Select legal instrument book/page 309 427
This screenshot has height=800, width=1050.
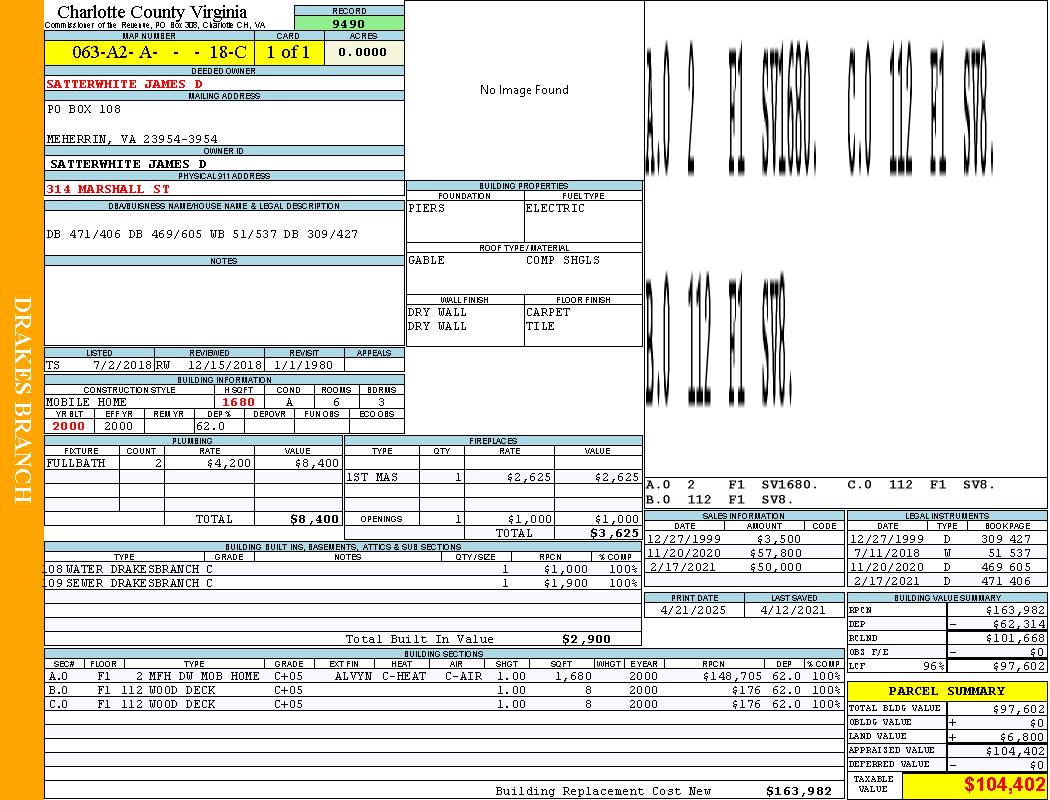point(1006,540)
